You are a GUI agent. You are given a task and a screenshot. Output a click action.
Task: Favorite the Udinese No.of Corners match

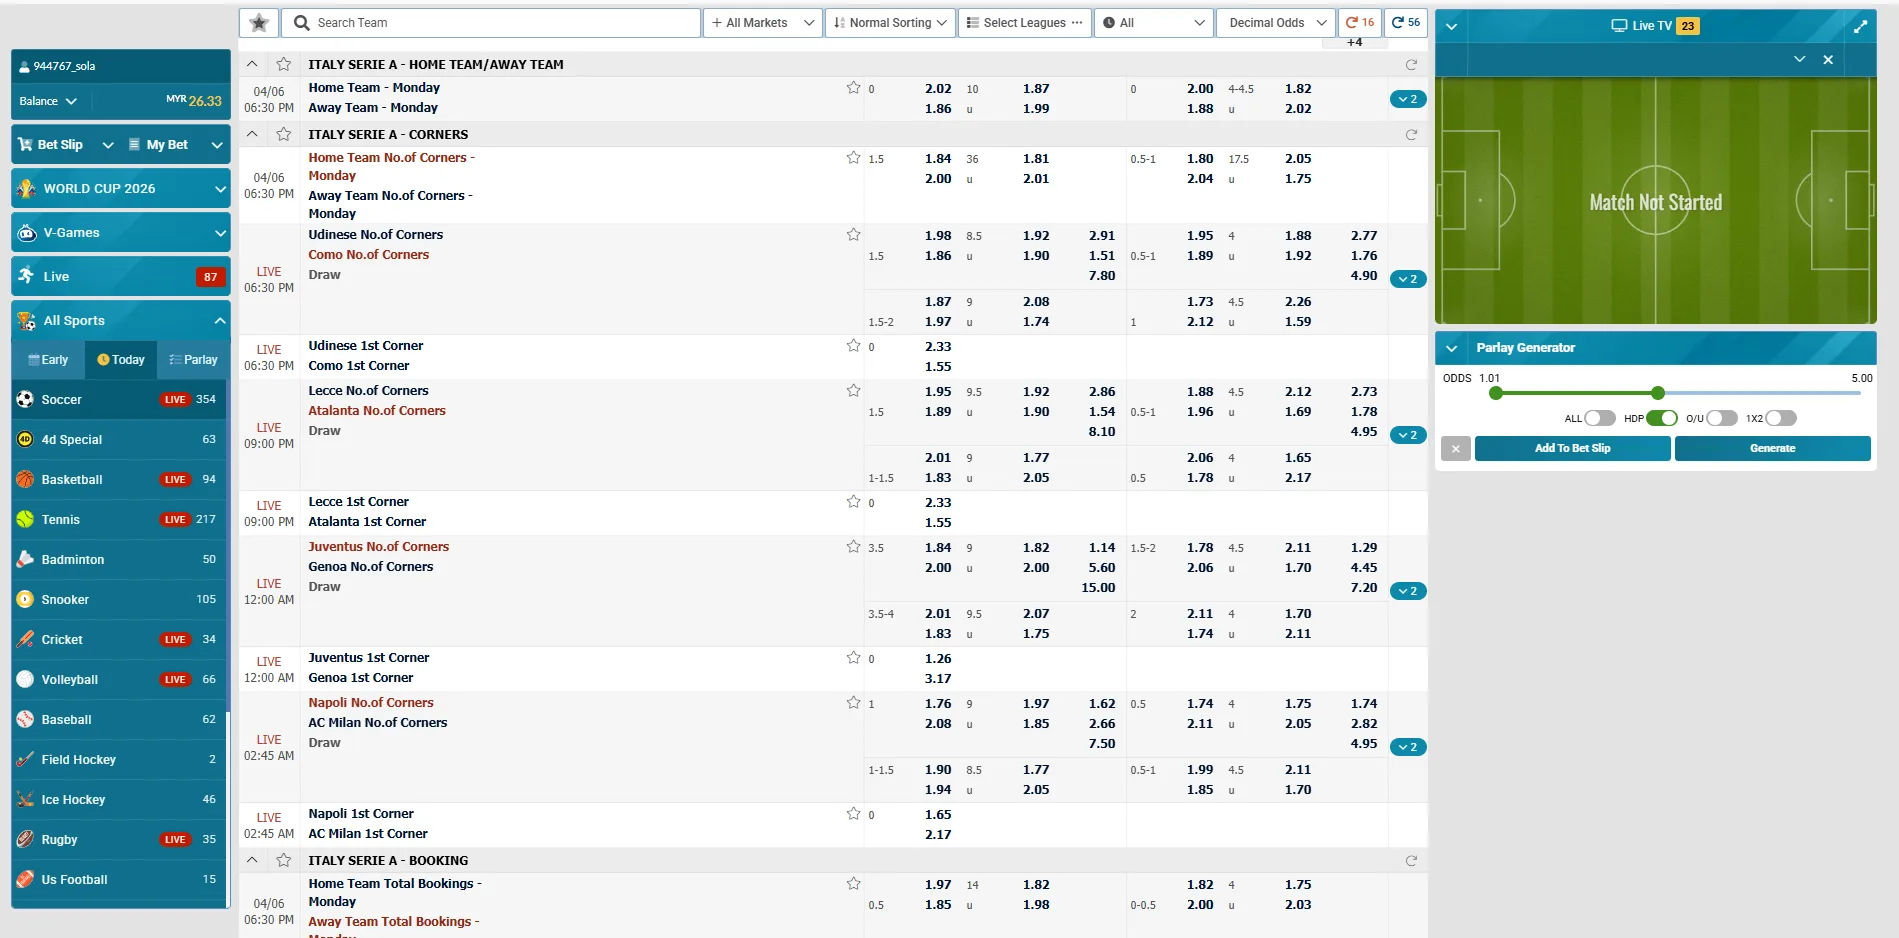tap(853, 235)
